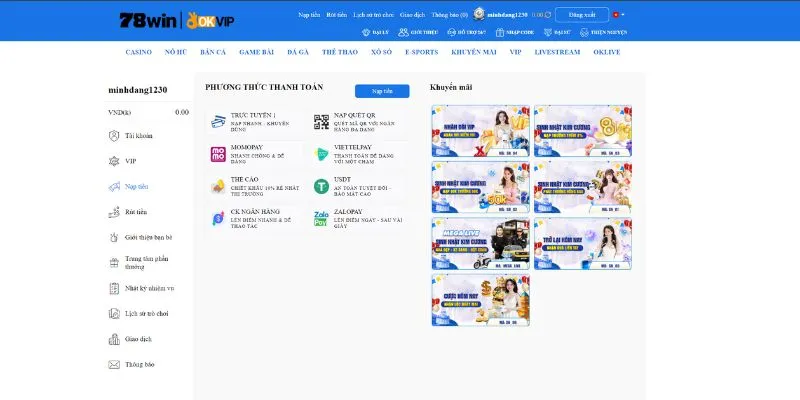The height and width of the screenshot is (400, 800).
Task: Open the NỔ HŨ menu
Action: click(x=176, y=52)
